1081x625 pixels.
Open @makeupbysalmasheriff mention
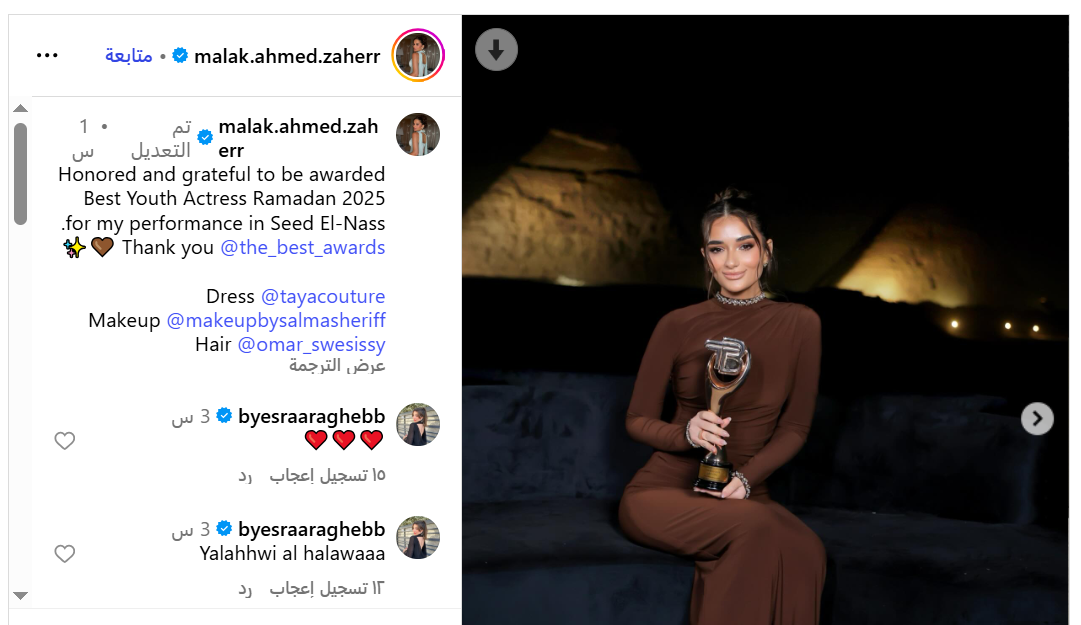[x=276, y=320]
